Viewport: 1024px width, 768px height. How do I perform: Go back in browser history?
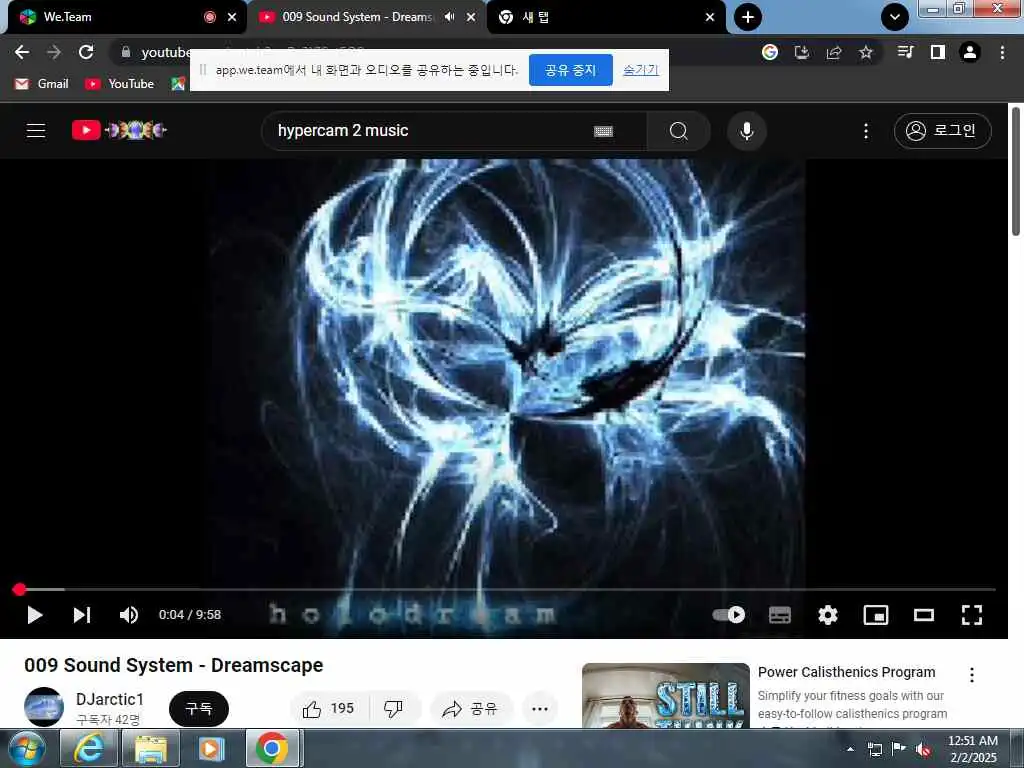[22, 52]
